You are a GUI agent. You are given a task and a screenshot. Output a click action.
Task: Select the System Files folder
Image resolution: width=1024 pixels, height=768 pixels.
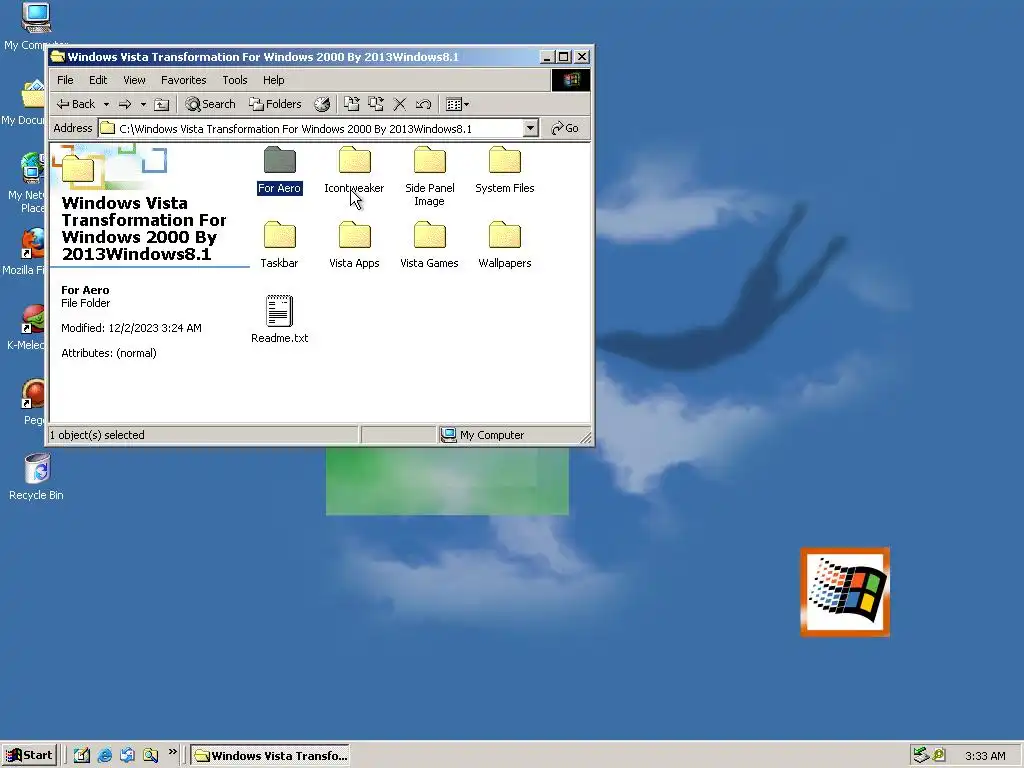coord(505,170)
